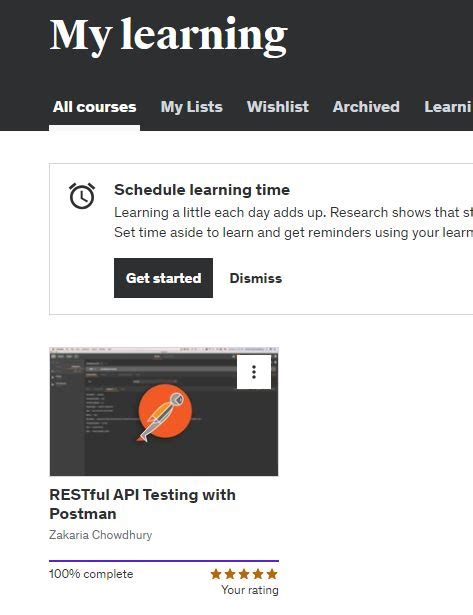Click the fifth rating star
The width and height of the screenshot is (473, 615).
272,574
